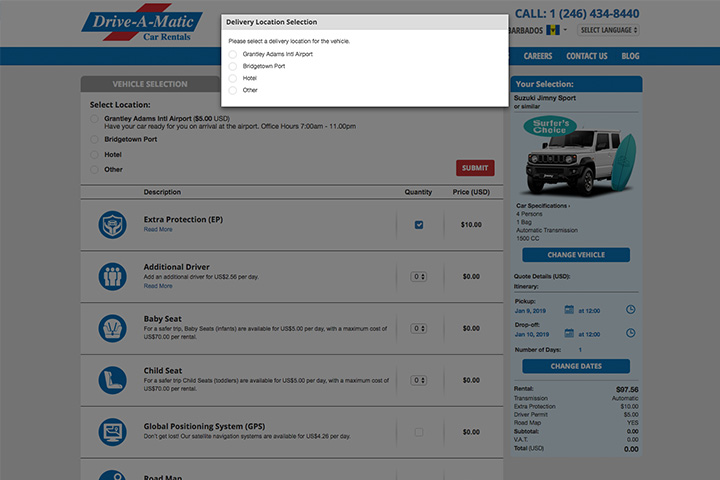Click the Change Vehicle button
This screenshot has height=480, width=720.
(576, 255)
